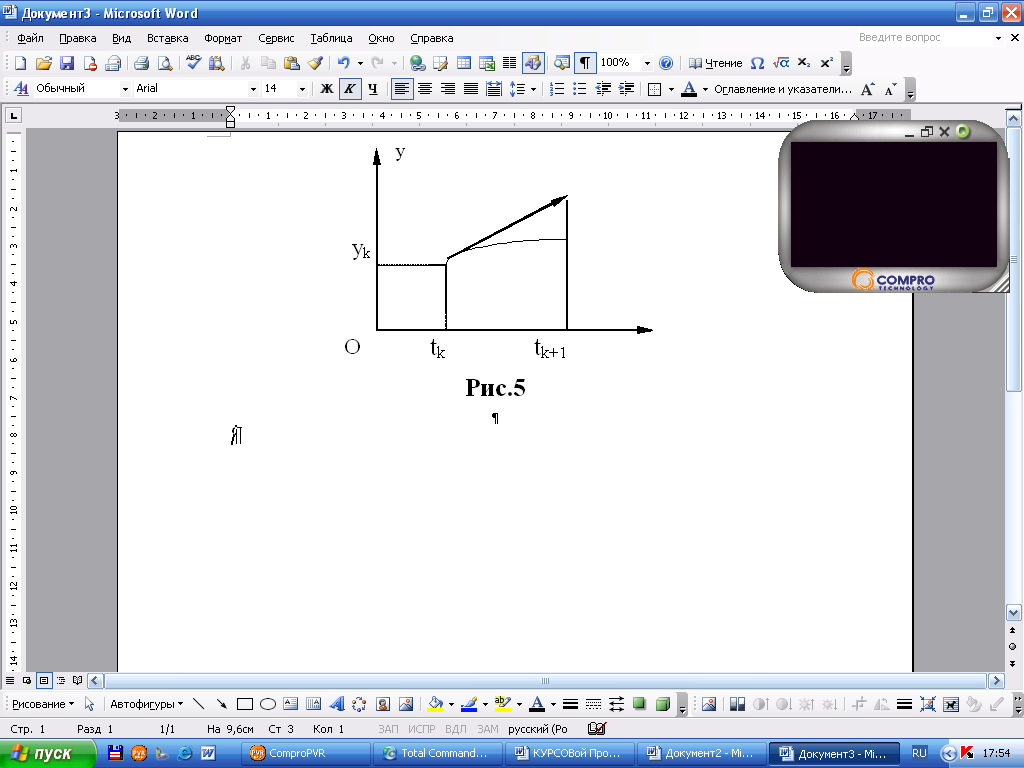Create a new blank document icon
This screenshot has height=768, width=1024.
tap(20, 63)
